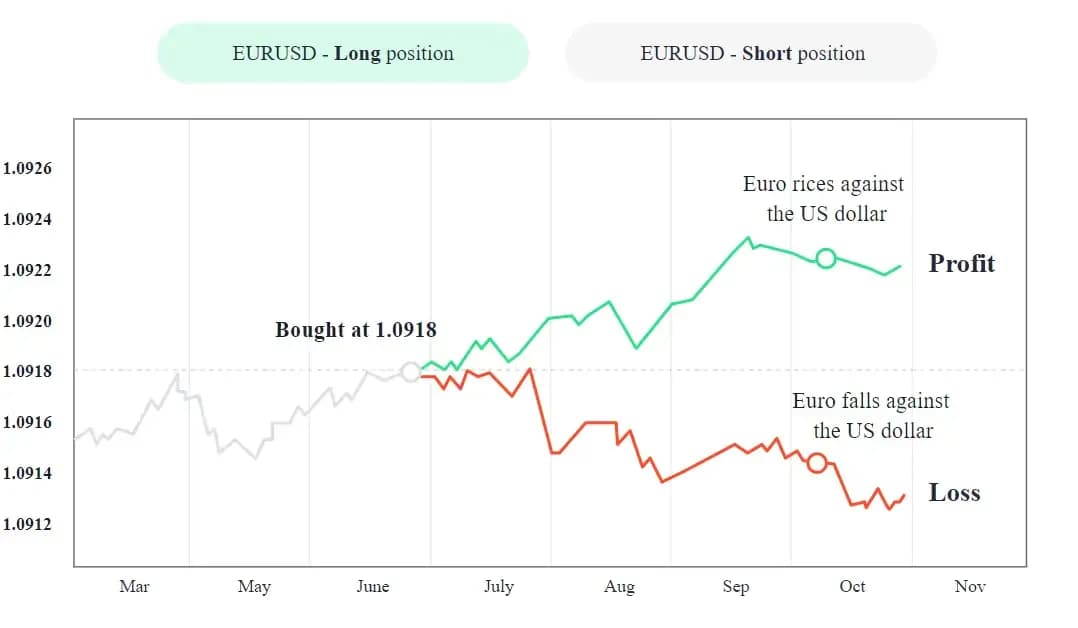Click the Nov label on the time axis
The height and width of the screenshot is (628, 1078).
point(969,587)
